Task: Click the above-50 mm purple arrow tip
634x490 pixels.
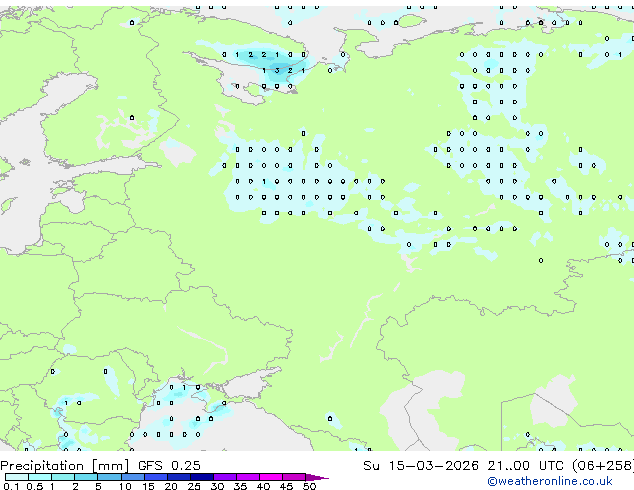Action: pyautogui.click(x=317, y=477)
